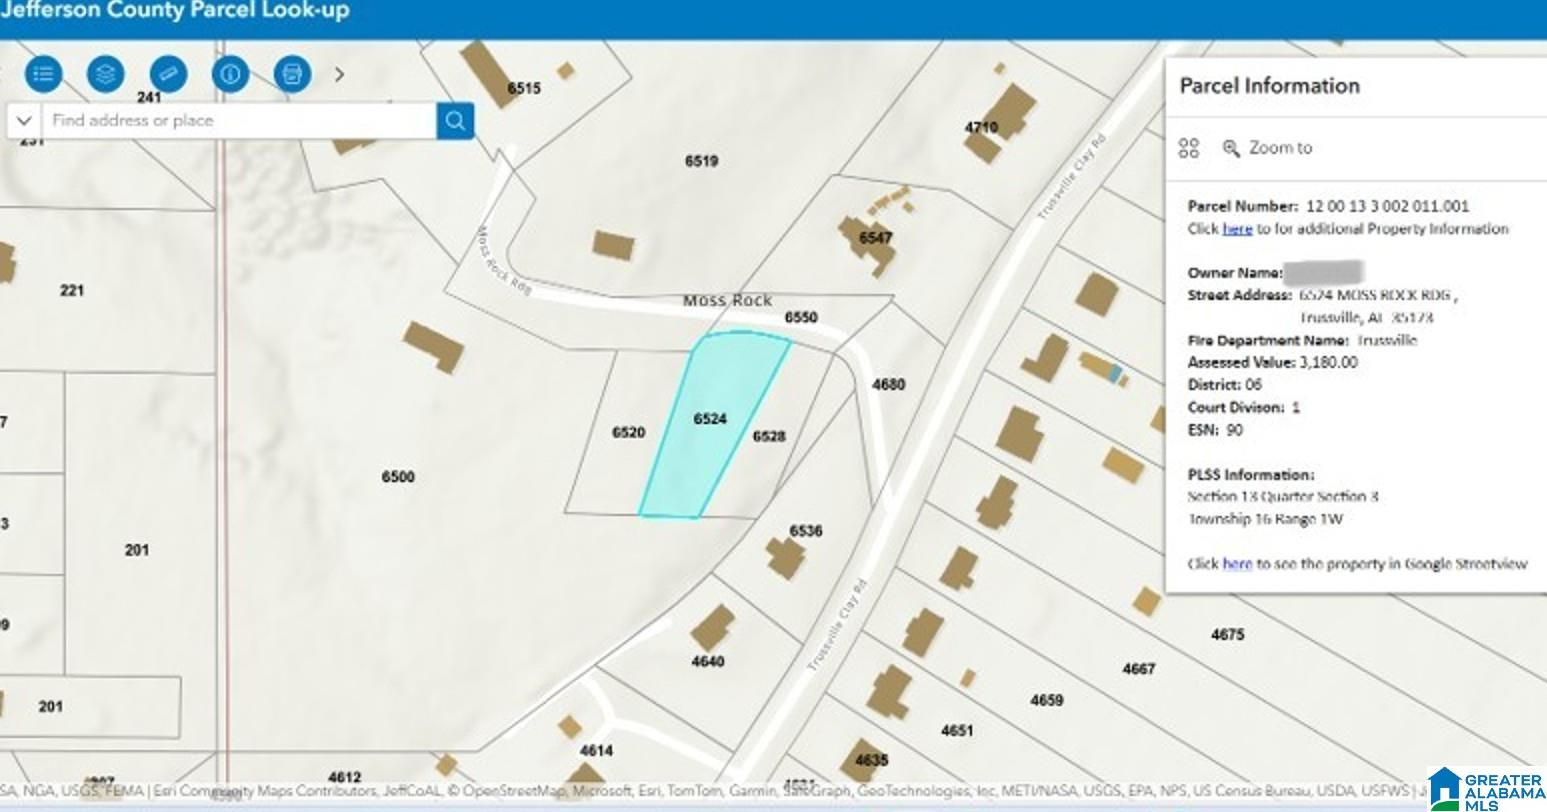
Task: Click parcel label 6536
Action: [805, 531]
